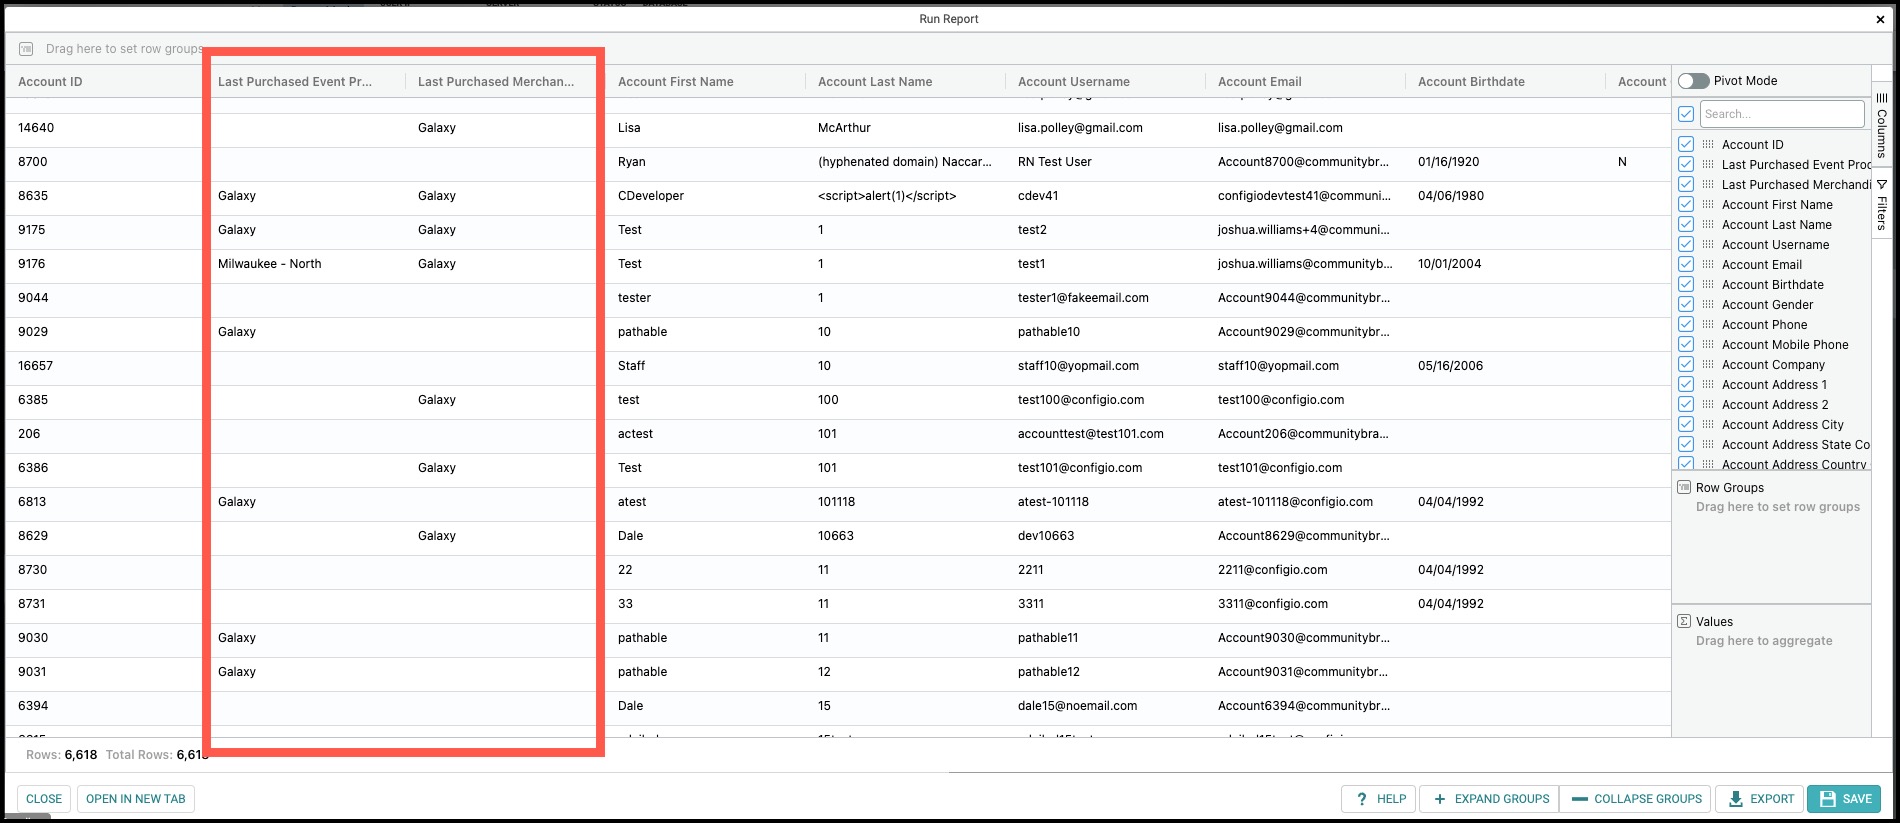Image resolution: width=1900 pixels, height=823 pixels.
Task: Toggle Pivot Mode on
Action: tap(1693, 81)
